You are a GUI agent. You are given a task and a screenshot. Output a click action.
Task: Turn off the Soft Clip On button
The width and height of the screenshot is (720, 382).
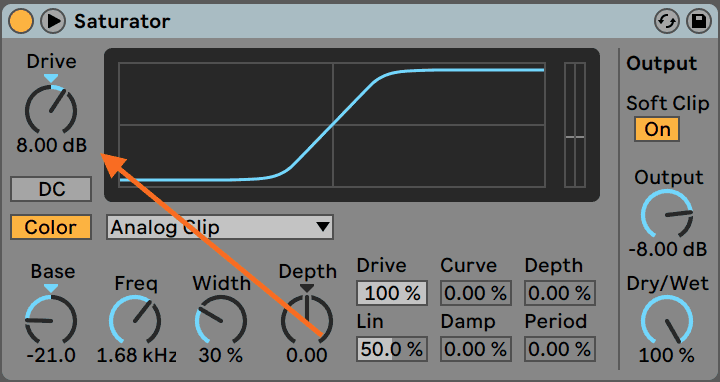pos(657,129)
